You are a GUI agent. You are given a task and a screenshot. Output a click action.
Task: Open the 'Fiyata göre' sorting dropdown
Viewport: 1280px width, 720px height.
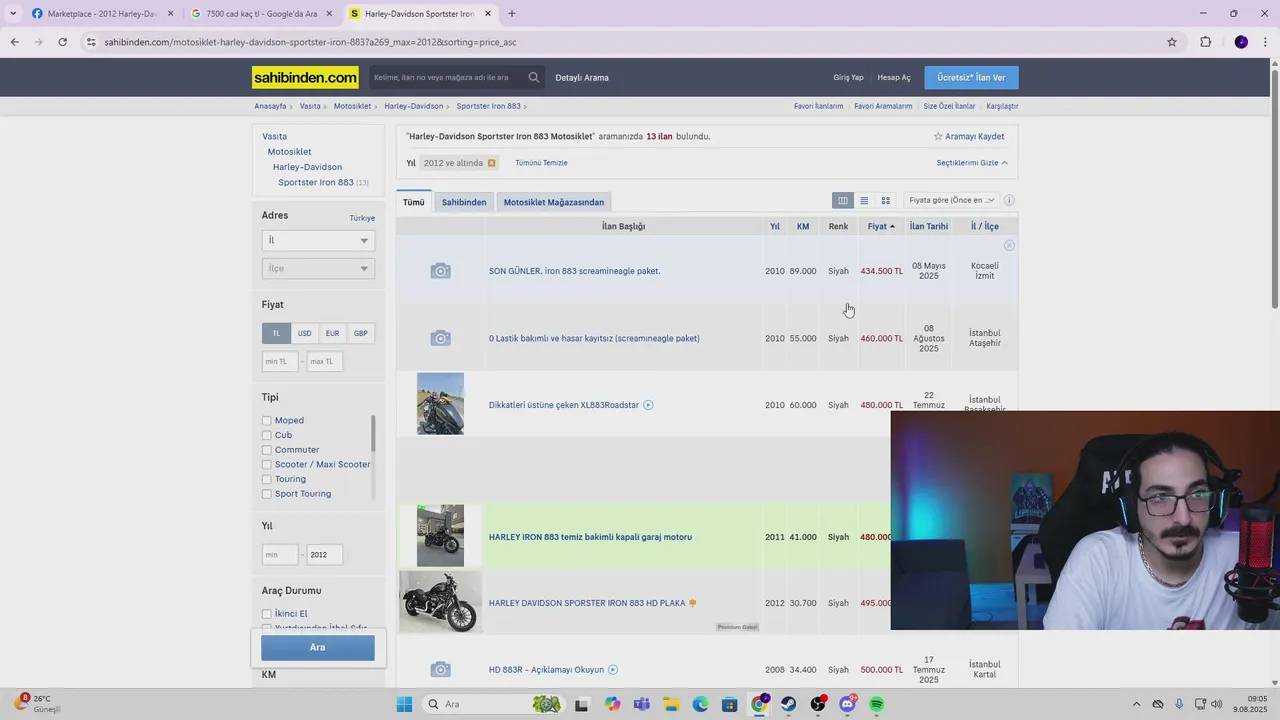pyautogui.click(x=951, y=200)
